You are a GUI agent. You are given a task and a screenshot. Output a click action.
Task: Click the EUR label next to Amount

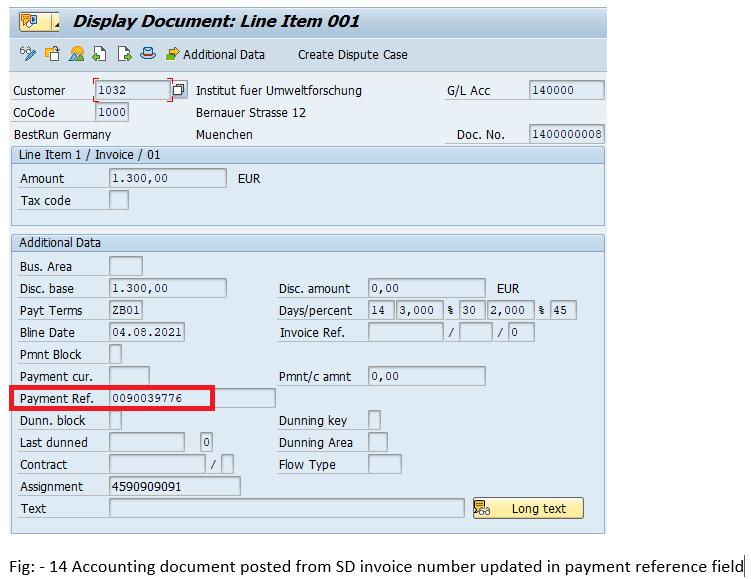[x=249, y=179]
